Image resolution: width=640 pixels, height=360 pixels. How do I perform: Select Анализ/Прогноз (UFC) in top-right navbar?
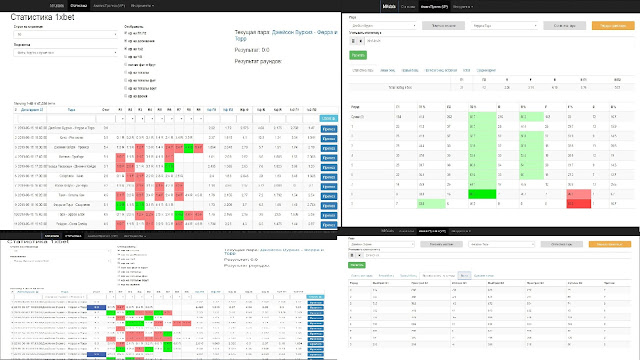[x=434, y=7]
